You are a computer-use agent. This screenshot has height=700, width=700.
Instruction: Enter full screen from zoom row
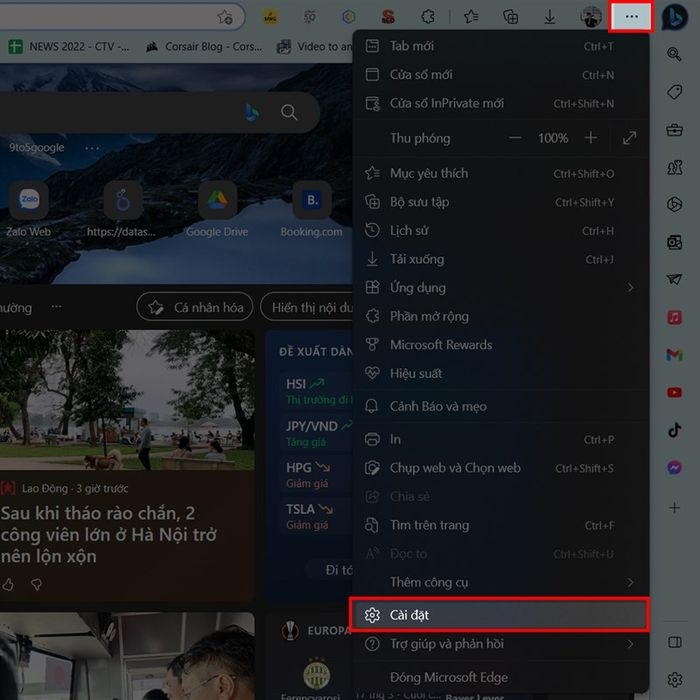click(x=629, y=138)
